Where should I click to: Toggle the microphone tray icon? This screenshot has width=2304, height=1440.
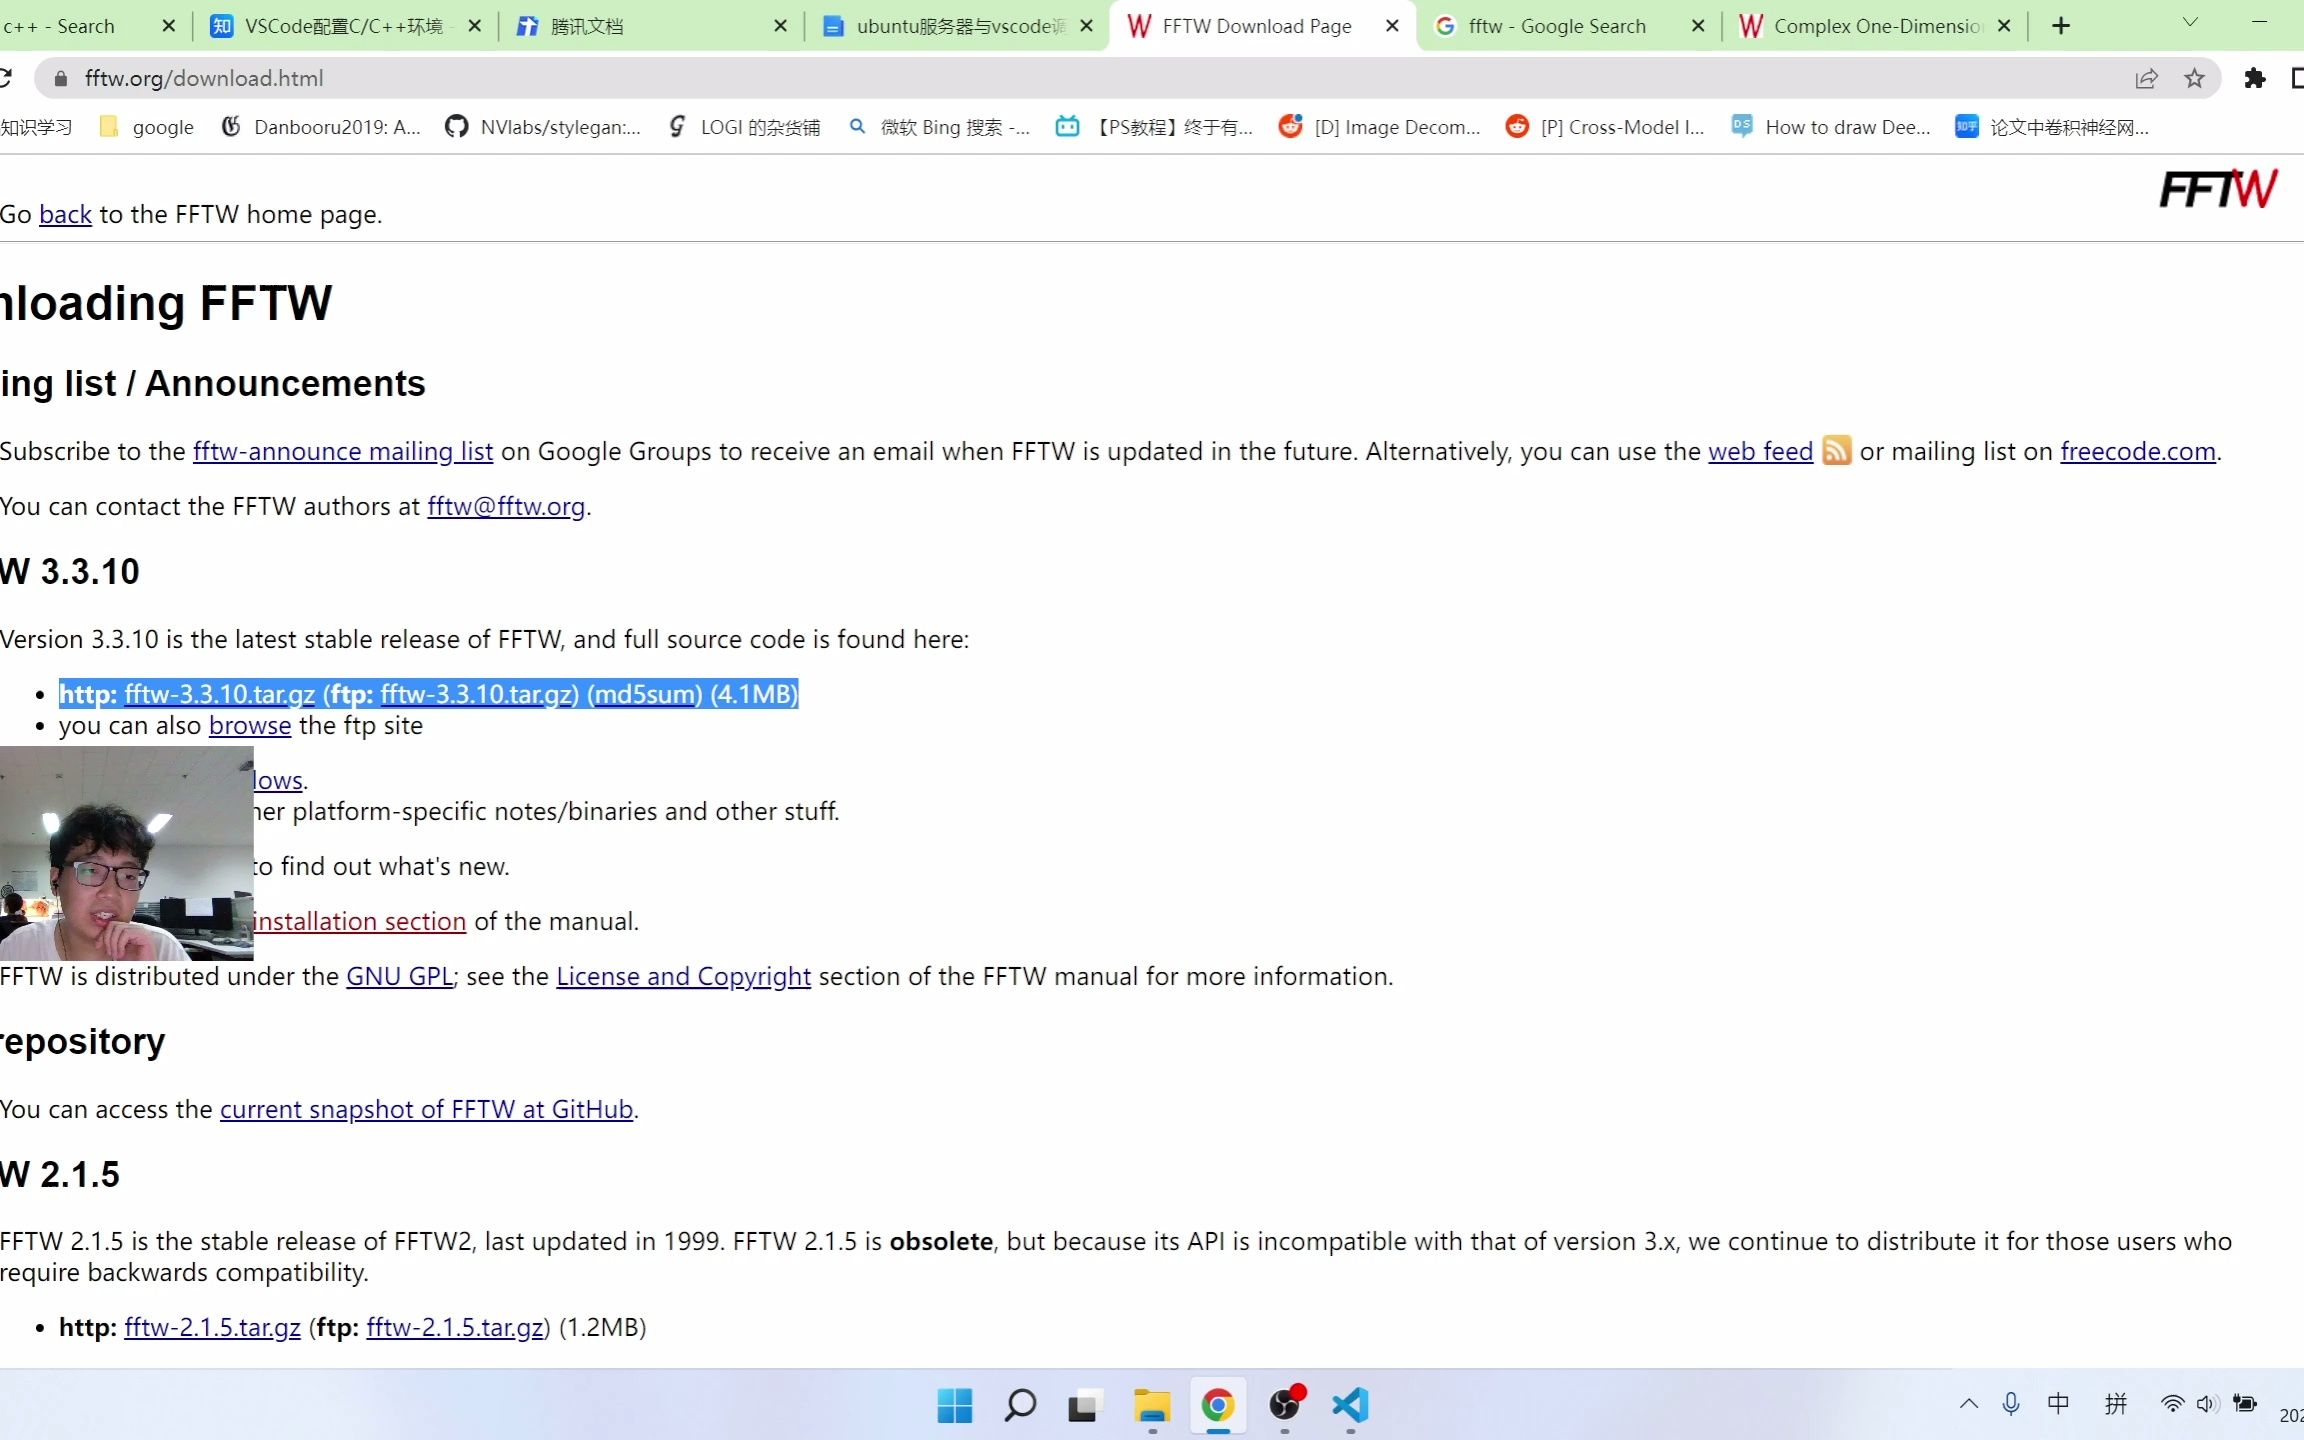(2011, 1404)
